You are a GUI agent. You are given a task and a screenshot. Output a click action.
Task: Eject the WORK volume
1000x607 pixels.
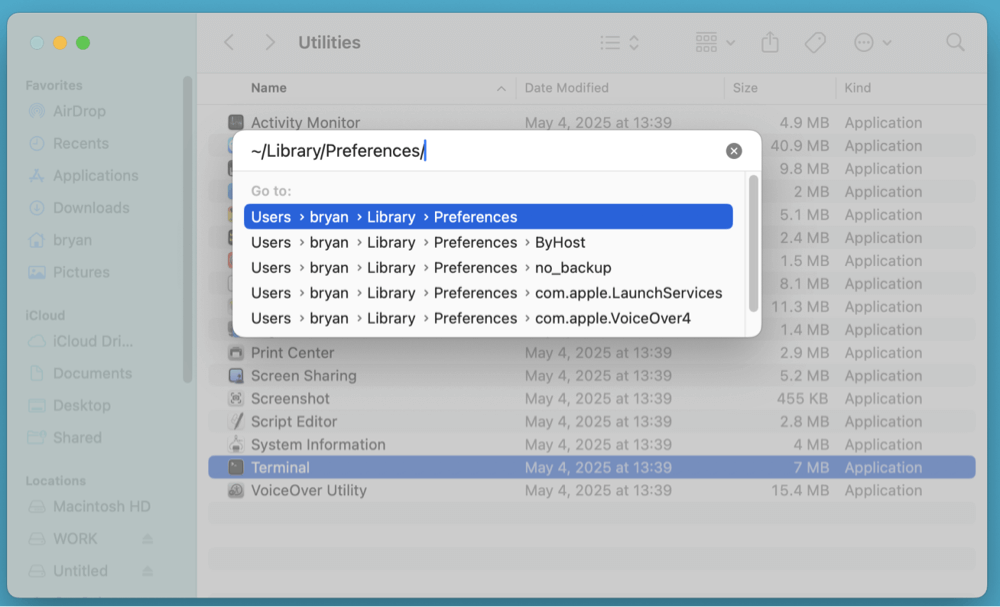pos(148,539)
